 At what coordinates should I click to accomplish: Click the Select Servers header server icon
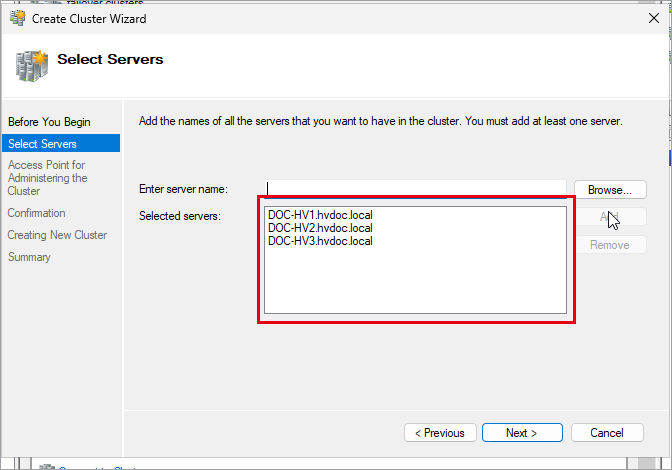[31, 66]
